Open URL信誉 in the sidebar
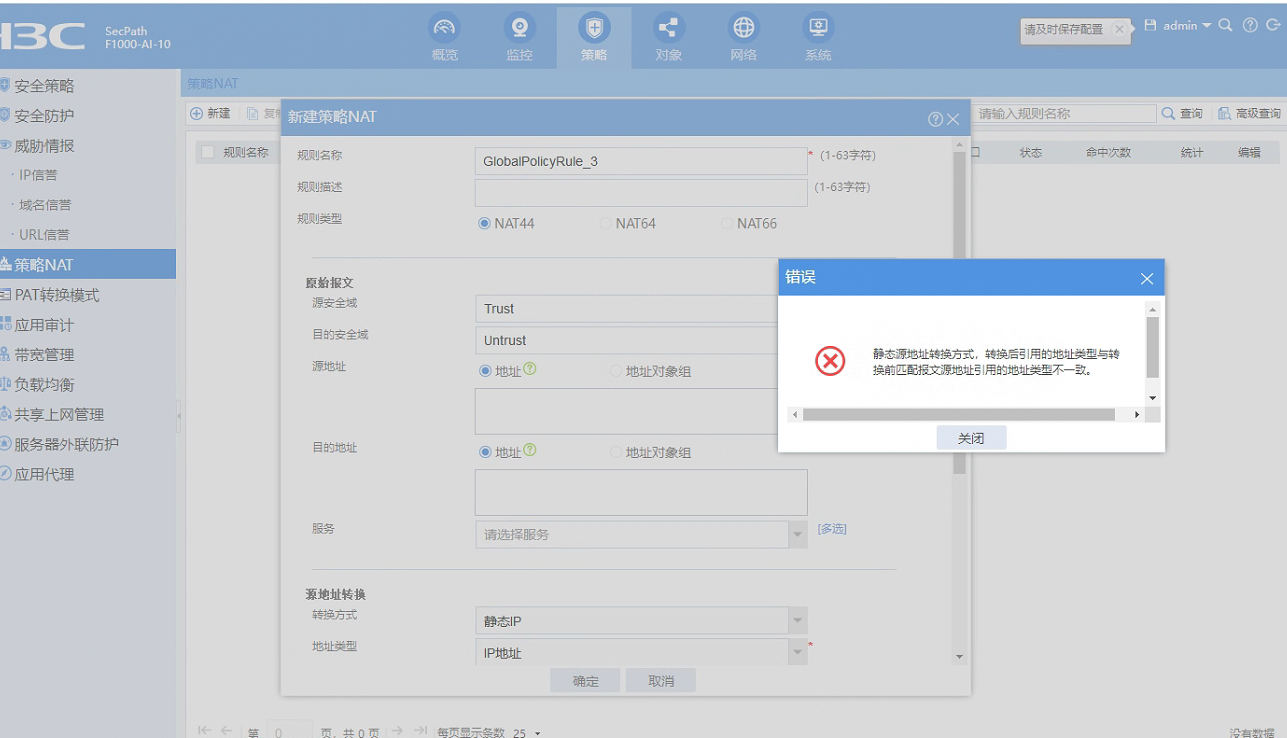This screenshot has width=1287, height=738. pyautogui.click(x=44, y=235)
